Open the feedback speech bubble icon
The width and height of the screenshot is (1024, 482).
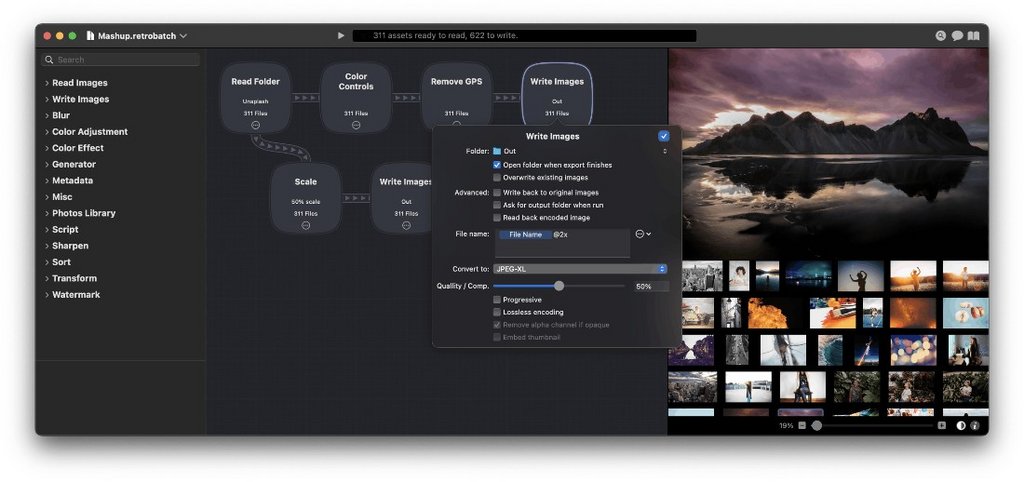pyautogui.click(x=957, y=36)
